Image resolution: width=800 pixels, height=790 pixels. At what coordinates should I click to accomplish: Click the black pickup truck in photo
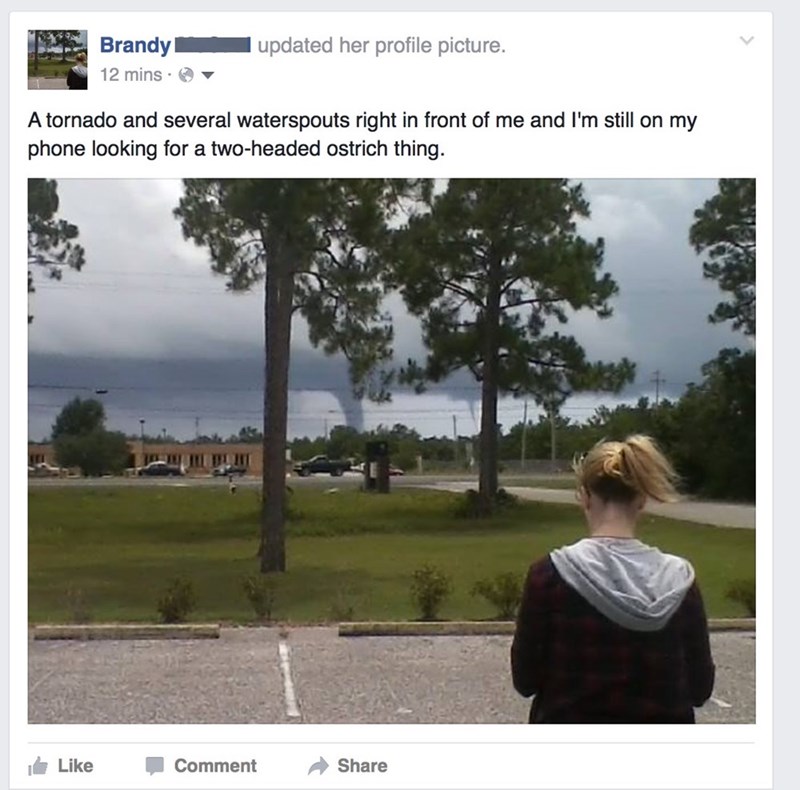[x=323, y=465]
